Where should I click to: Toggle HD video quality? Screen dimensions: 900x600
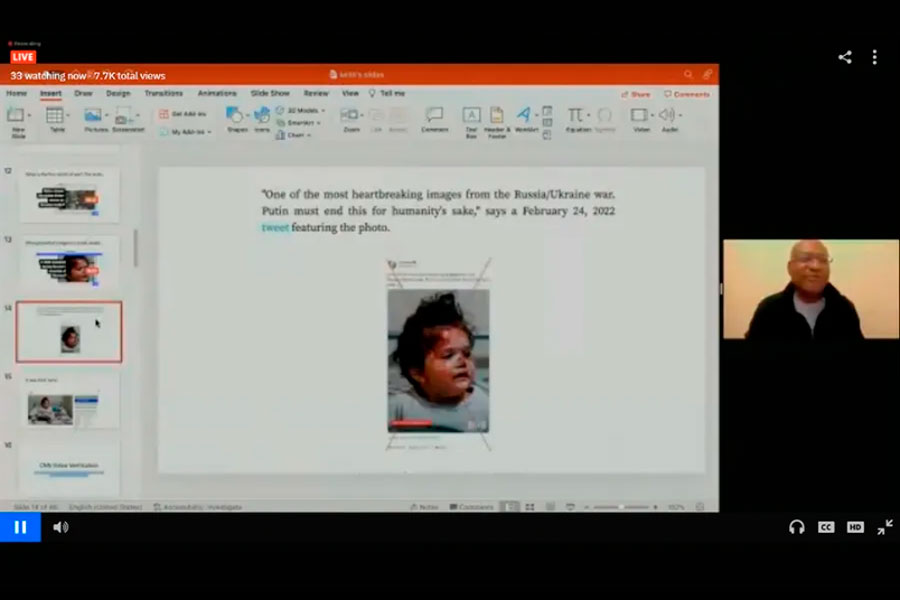coord(855,527)
